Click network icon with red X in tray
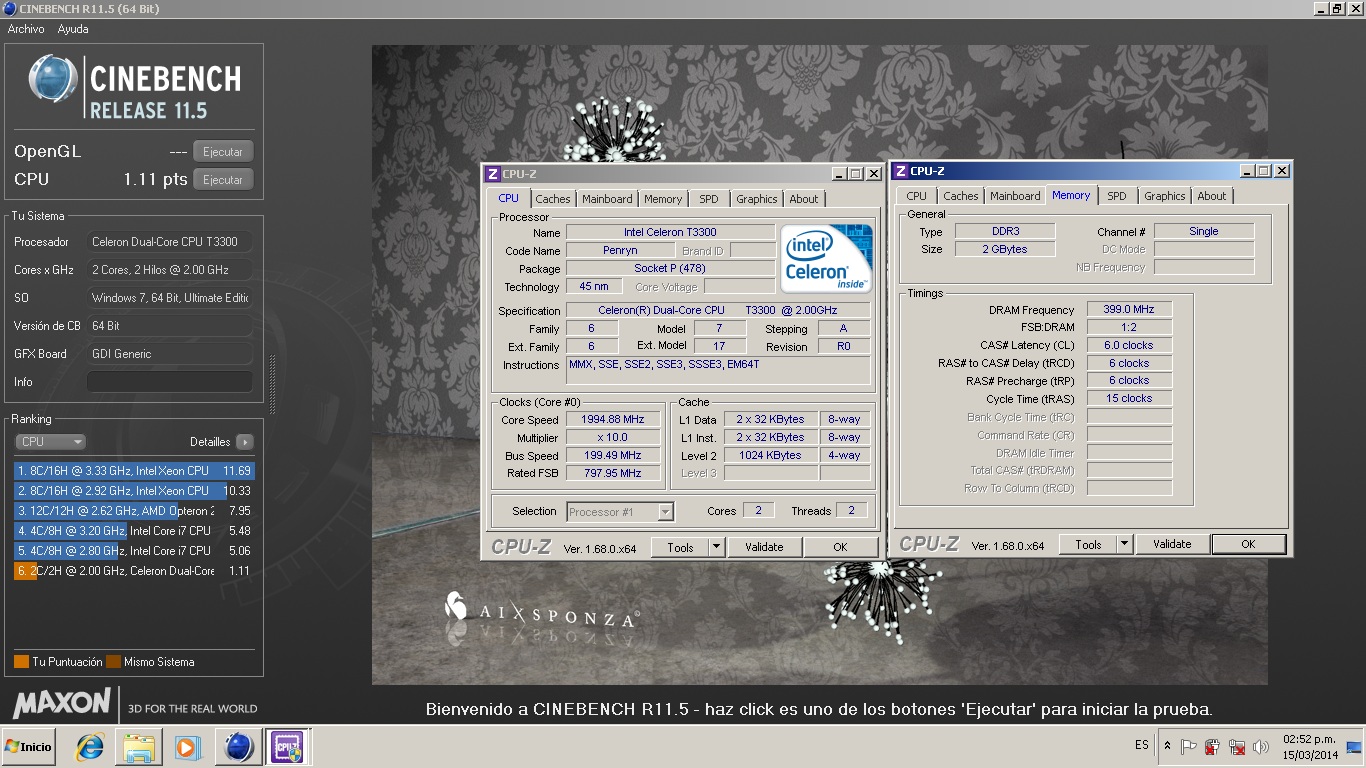1366x768 pixels. 1237,746
